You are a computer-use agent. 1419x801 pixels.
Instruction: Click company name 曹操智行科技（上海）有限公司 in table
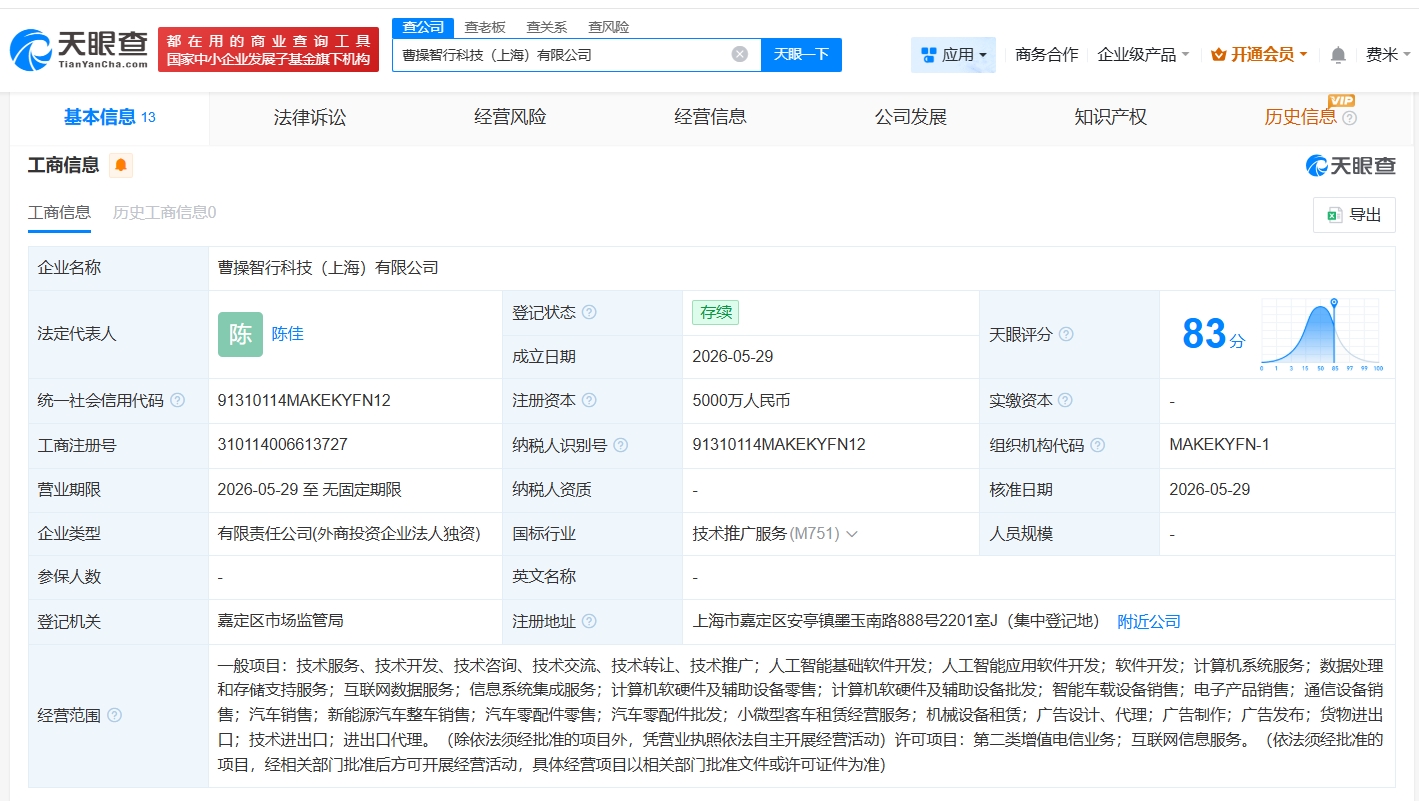[328, 268]
